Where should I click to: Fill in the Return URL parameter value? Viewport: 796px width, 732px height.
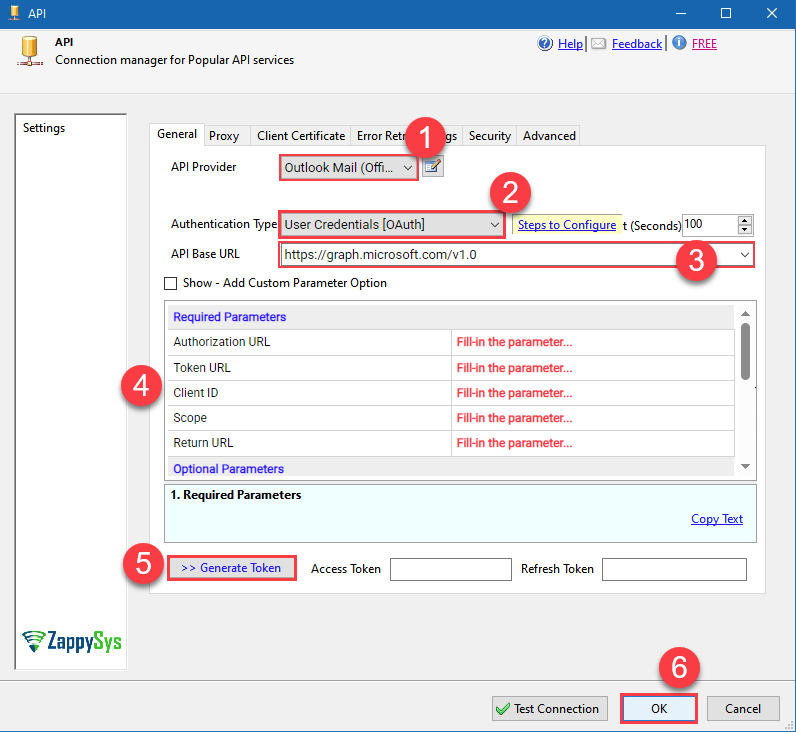pyautogui.click(x=592, y=443)
